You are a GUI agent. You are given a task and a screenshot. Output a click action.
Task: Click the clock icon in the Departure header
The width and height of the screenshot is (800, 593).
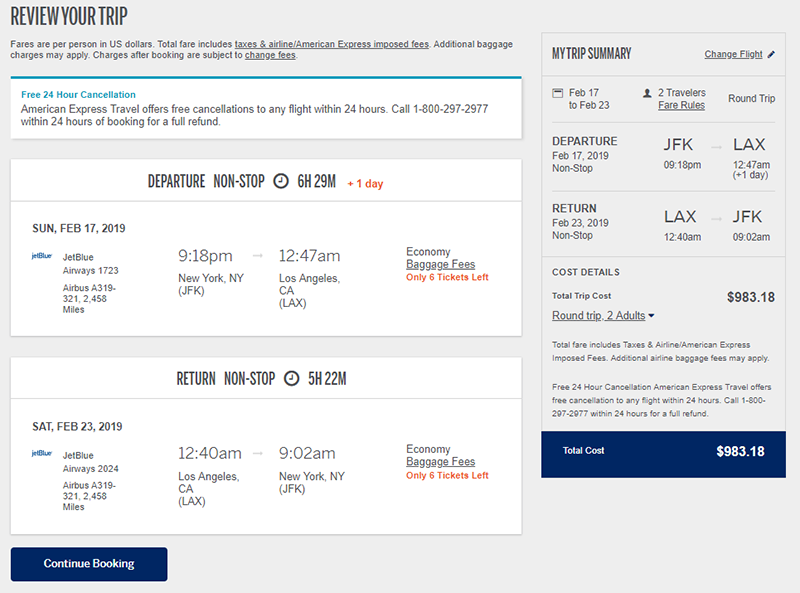click(281, 181)
